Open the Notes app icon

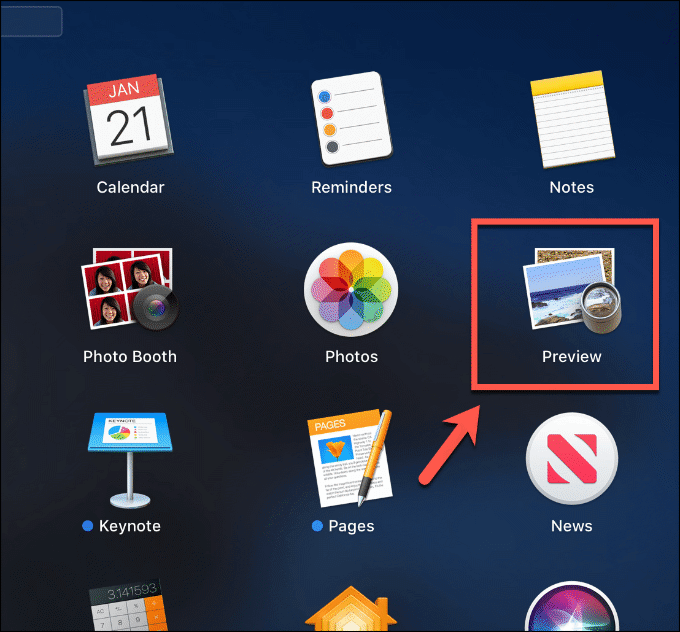(572, 119)
